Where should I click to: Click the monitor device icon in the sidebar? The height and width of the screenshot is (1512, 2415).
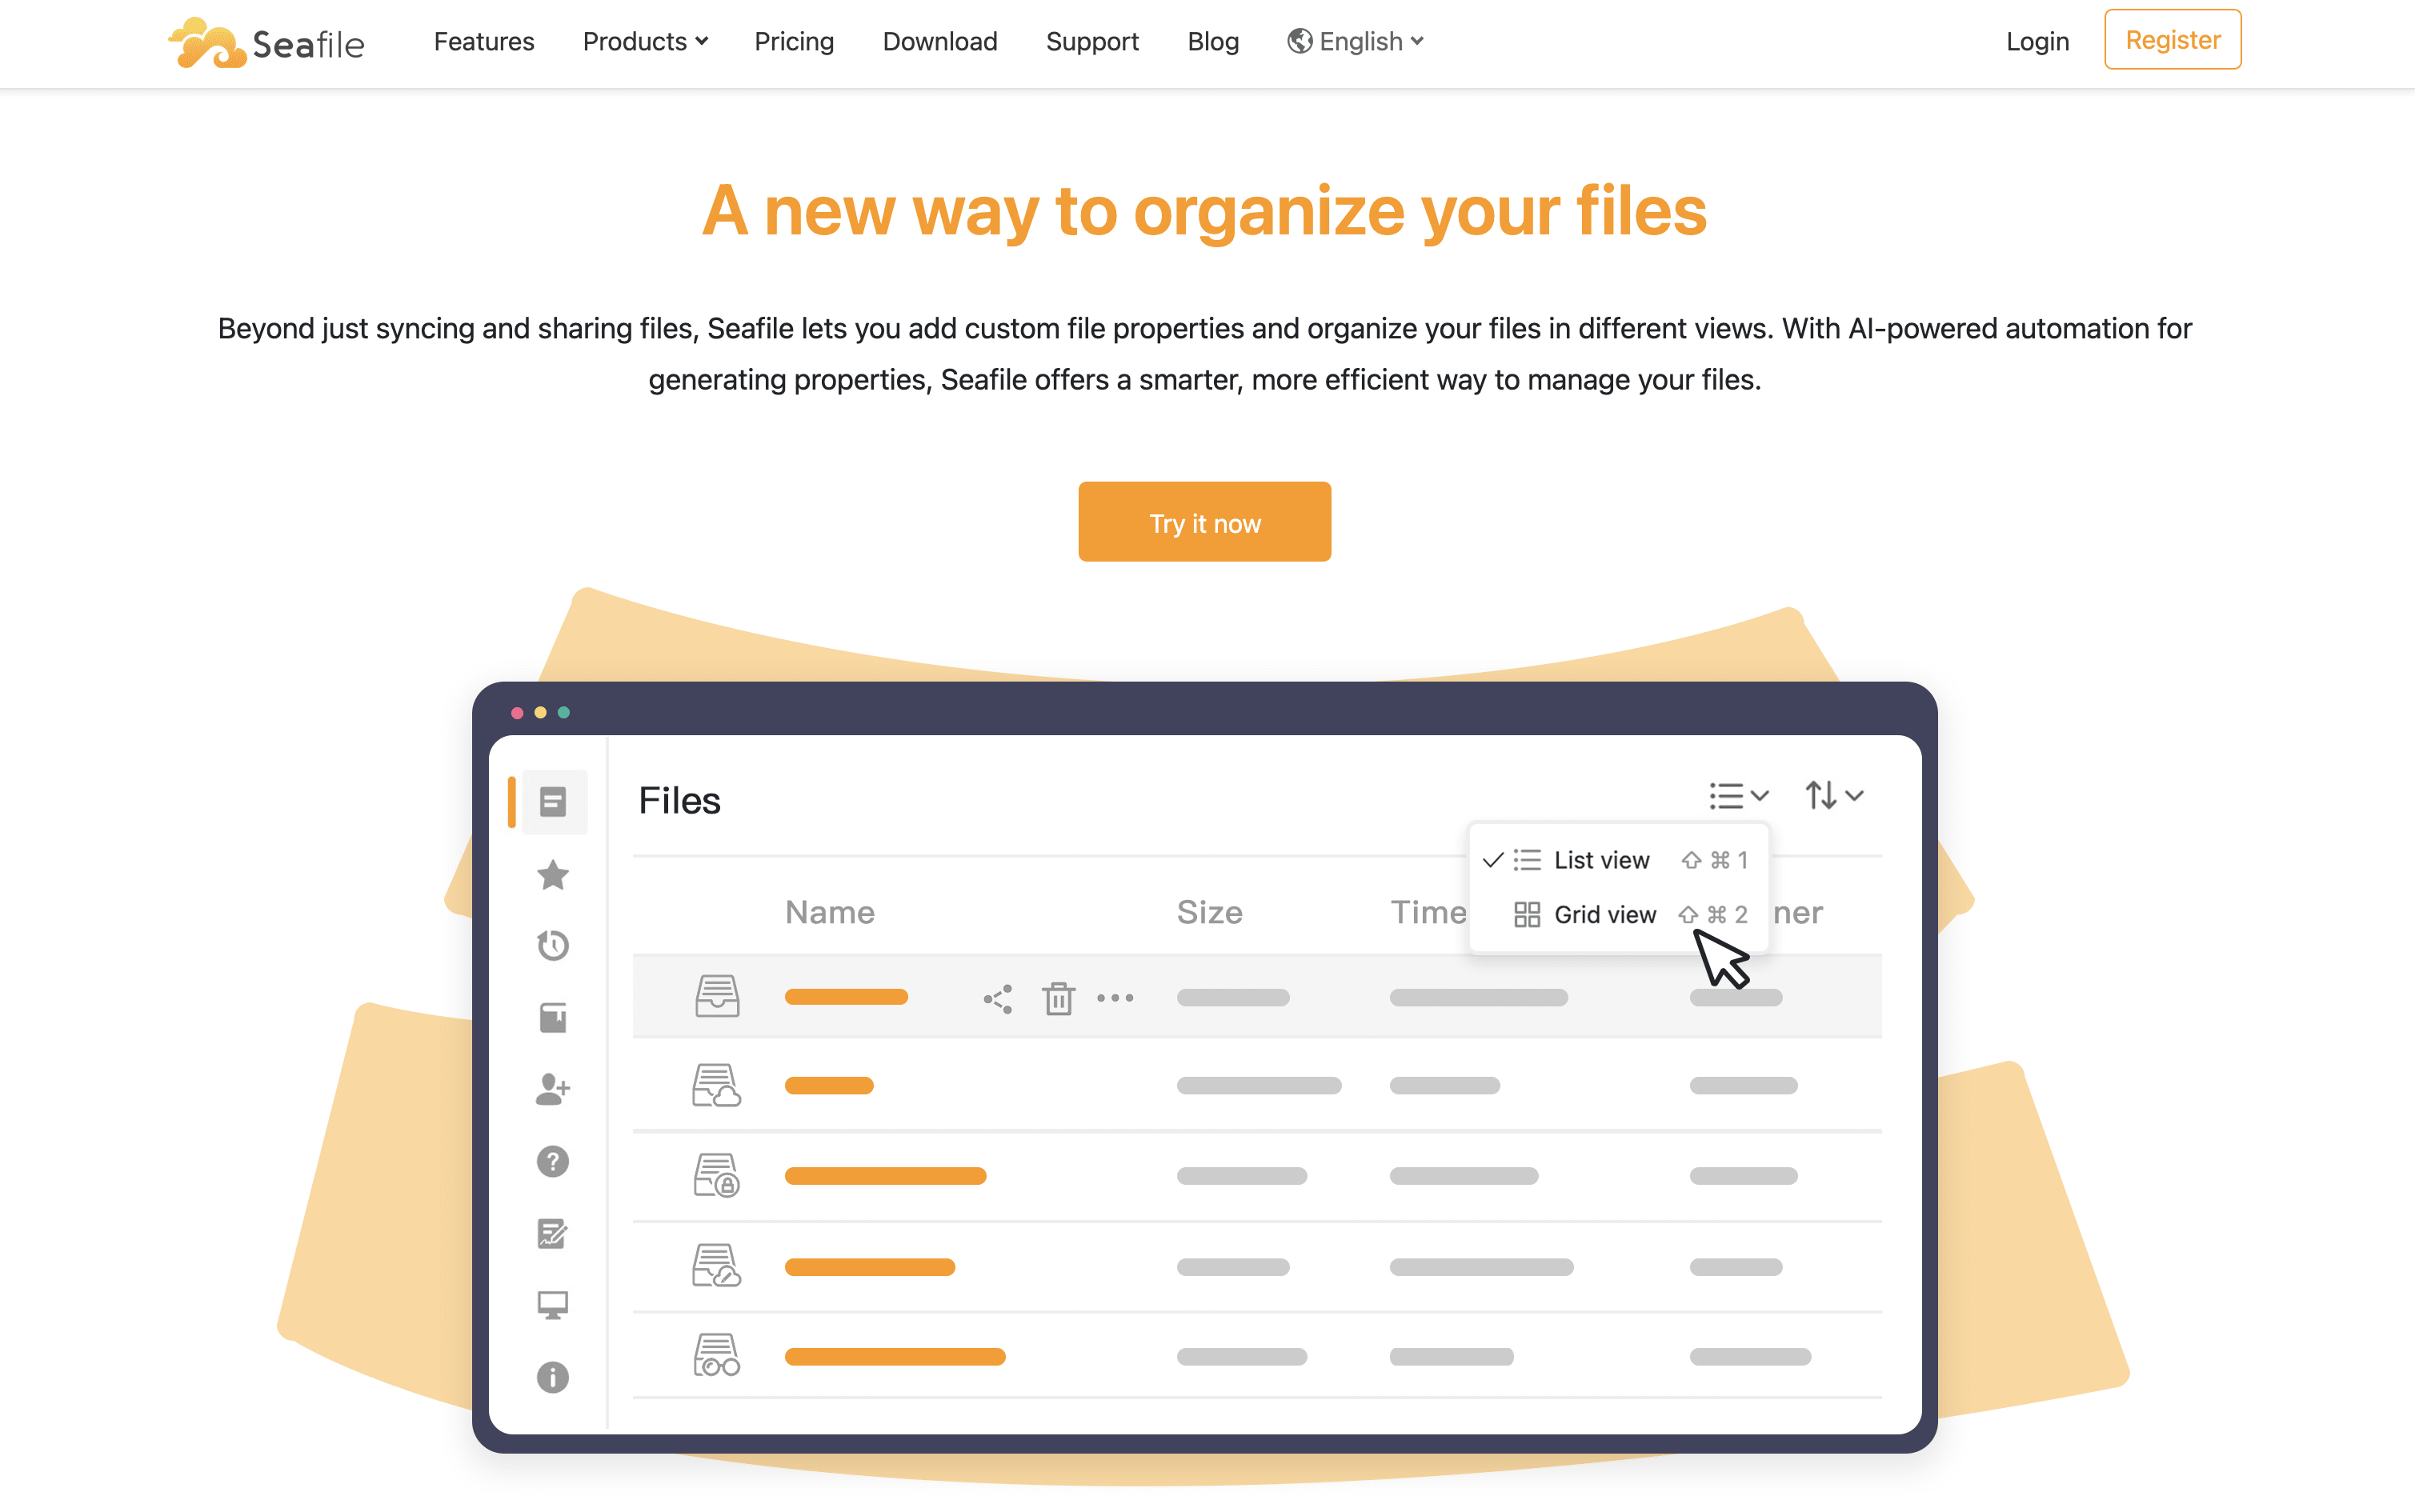(x=553, y=1305)
